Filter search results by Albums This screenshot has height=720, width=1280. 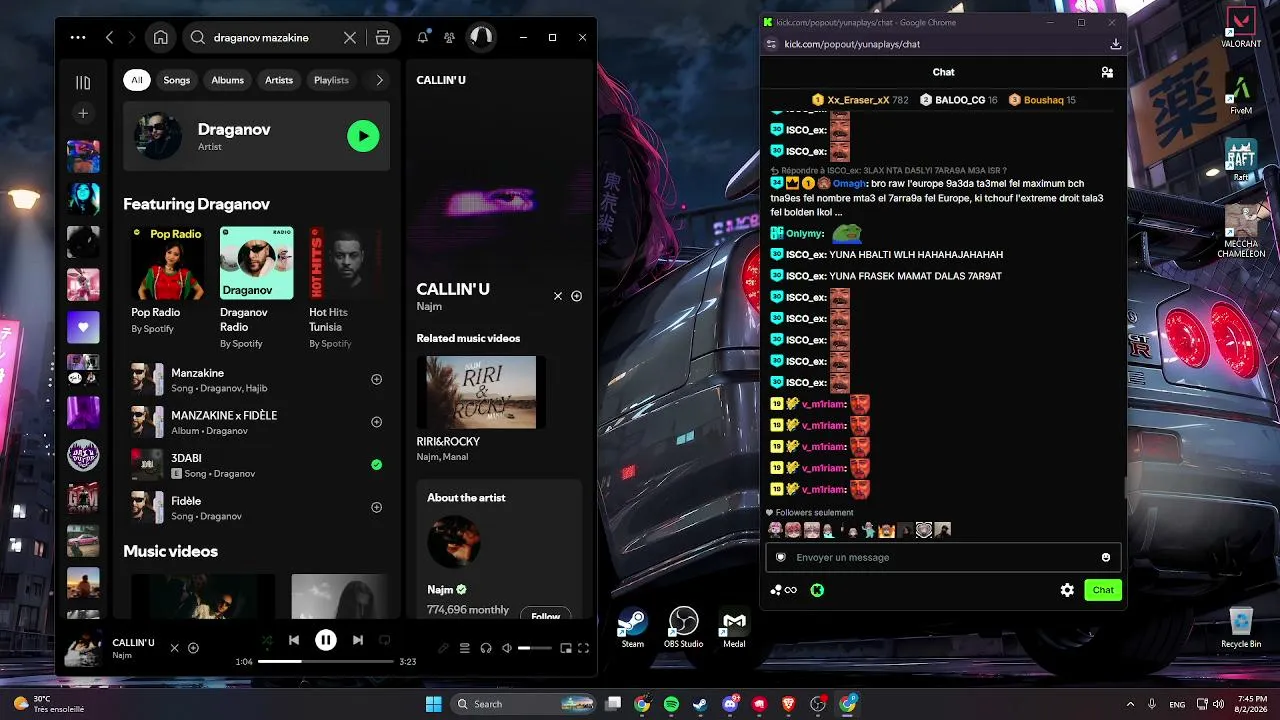(x=228, y=80)
